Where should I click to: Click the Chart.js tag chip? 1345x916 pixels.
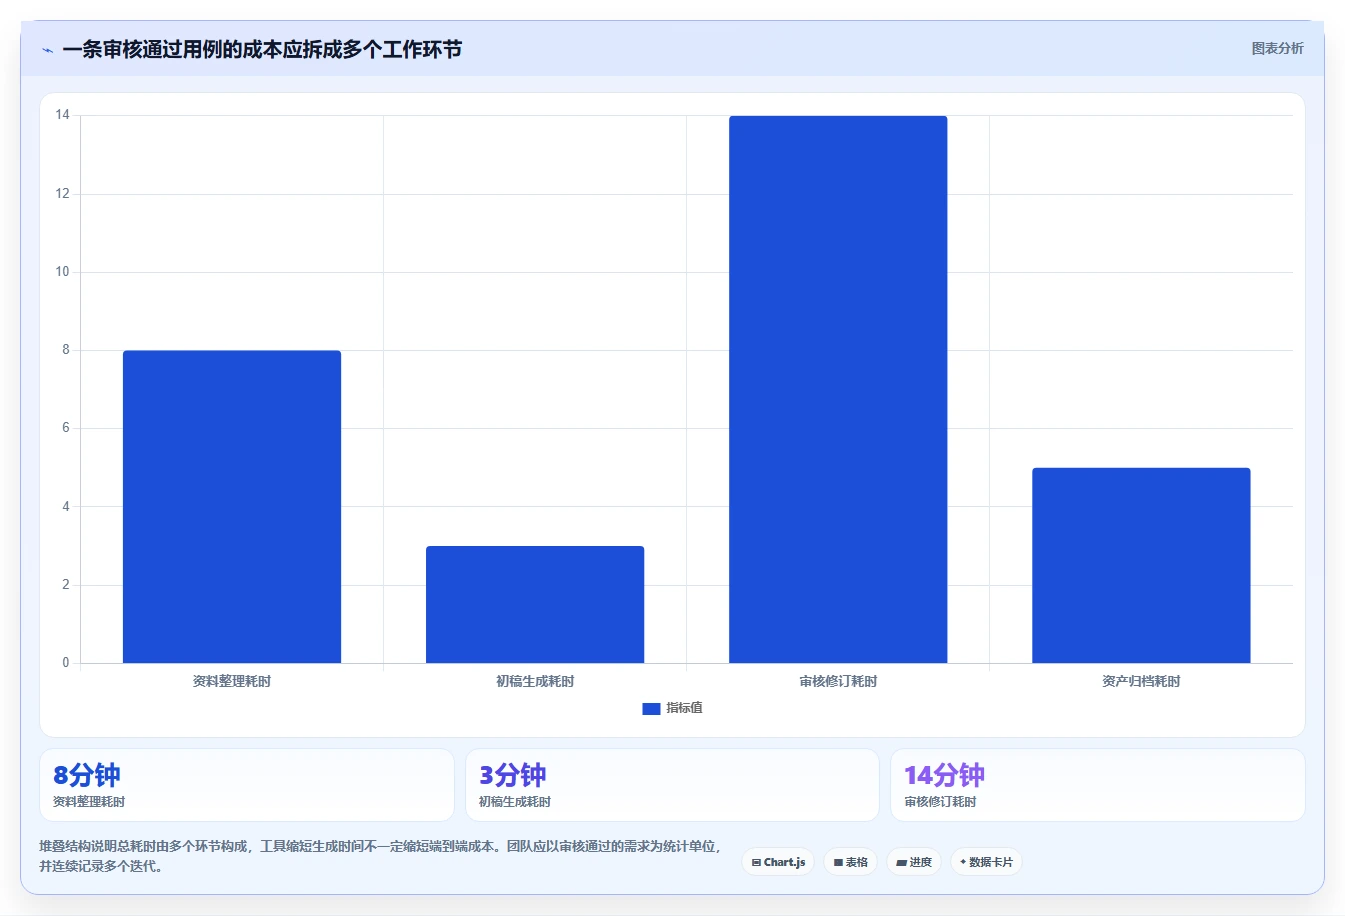(x=778, y=862)
